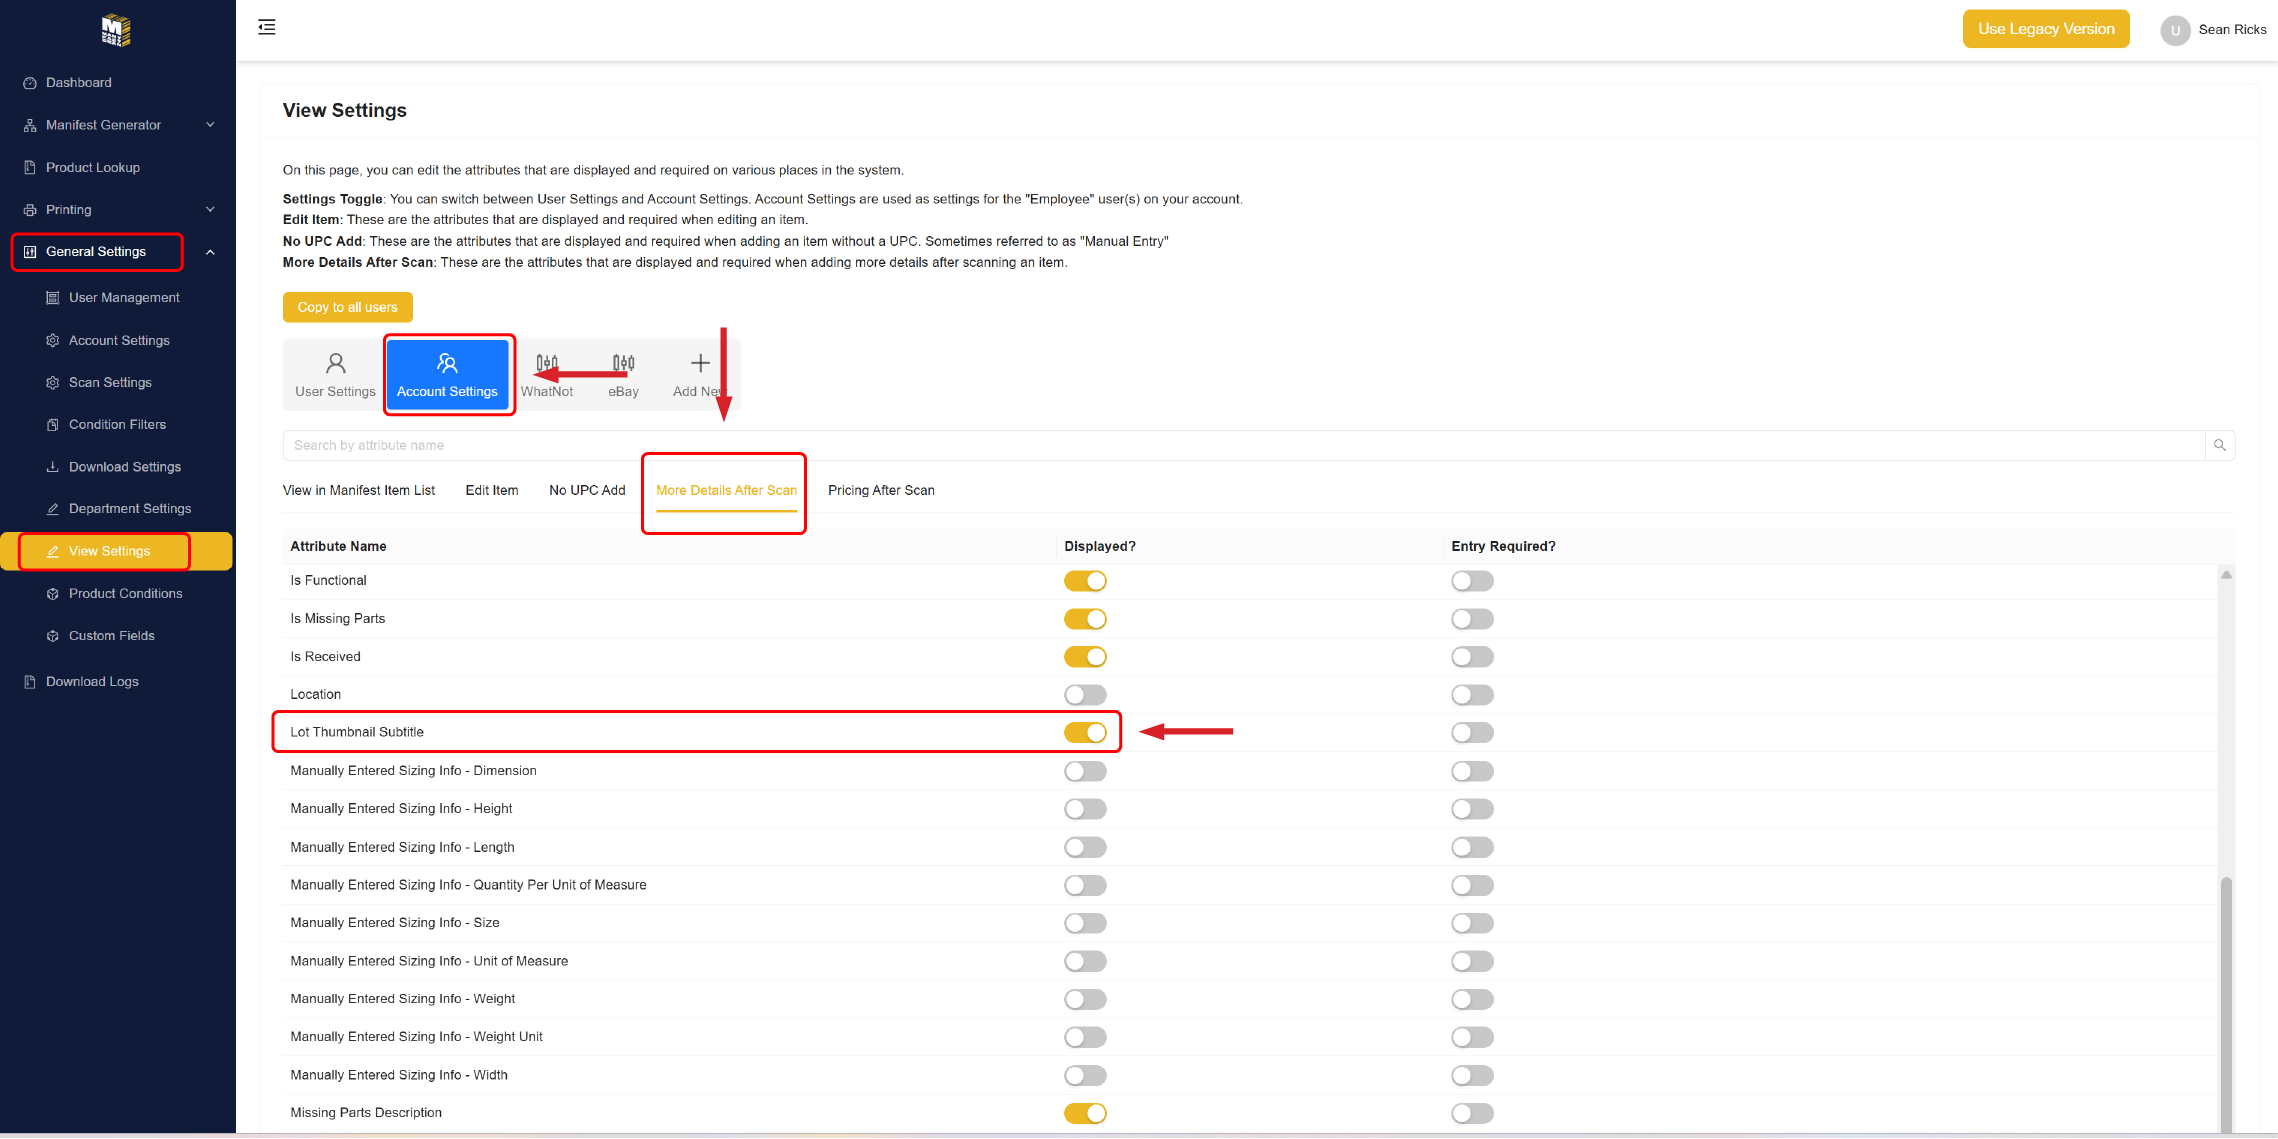Click the search magnifier icon
Screen dimensions: 2278x1139
pos(2220,445)
